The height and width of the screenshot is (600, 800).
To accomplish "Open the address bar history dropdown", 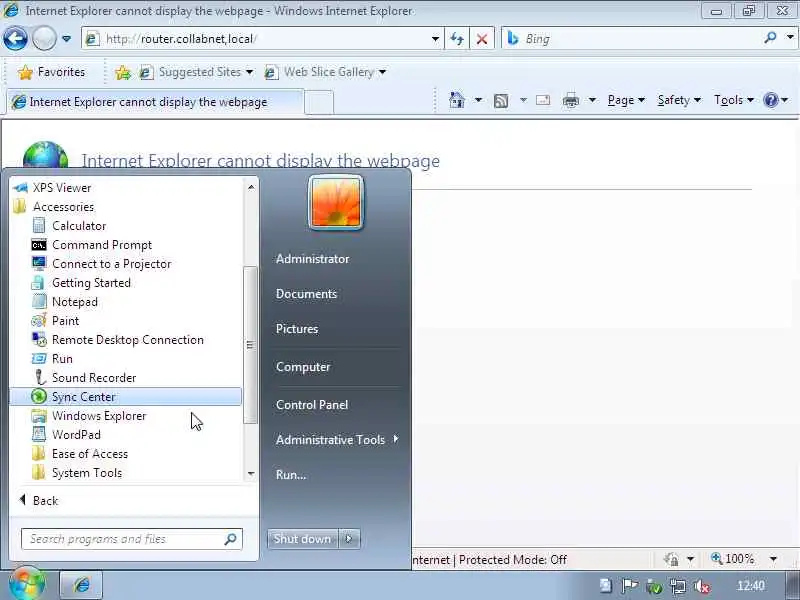I will [435, 39].
